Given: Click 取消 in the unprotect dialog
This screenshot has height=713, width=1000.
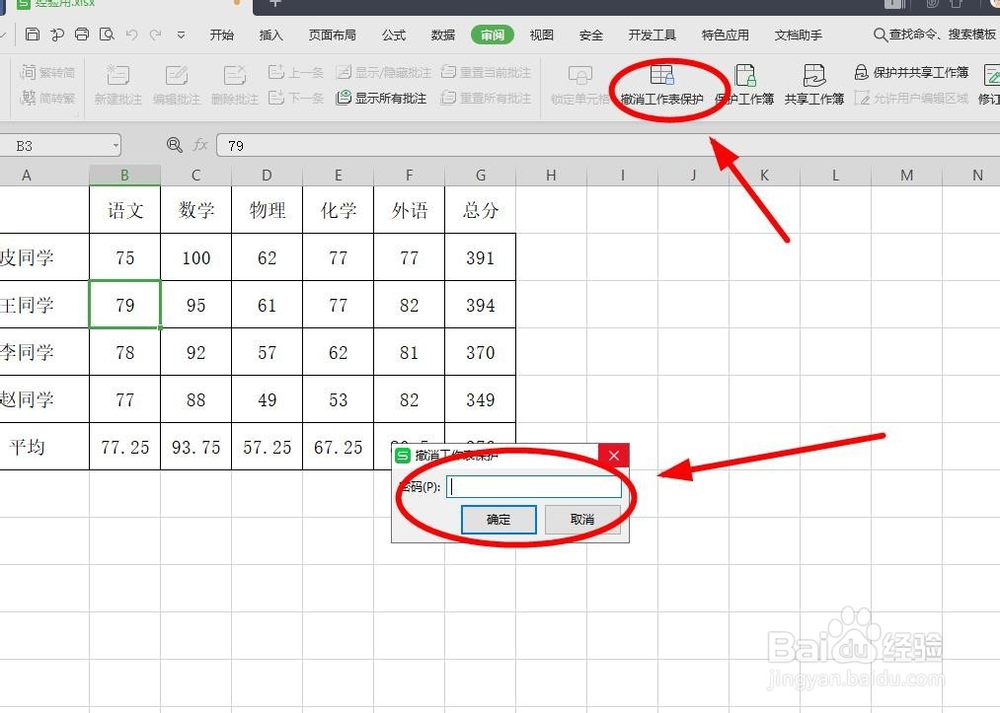Looking at the screenshot, I should coord(582,520).
